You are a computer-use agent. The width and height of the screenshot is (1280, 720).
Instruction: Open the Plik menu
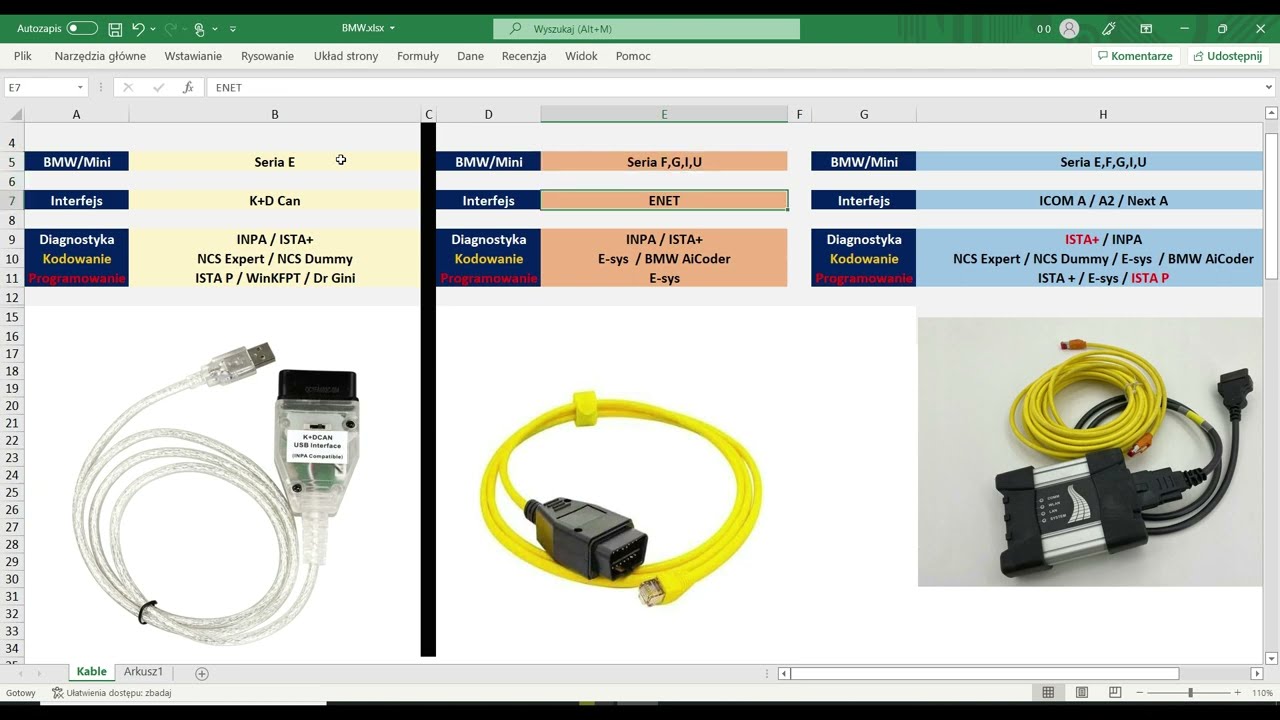(x=23, y=56)
